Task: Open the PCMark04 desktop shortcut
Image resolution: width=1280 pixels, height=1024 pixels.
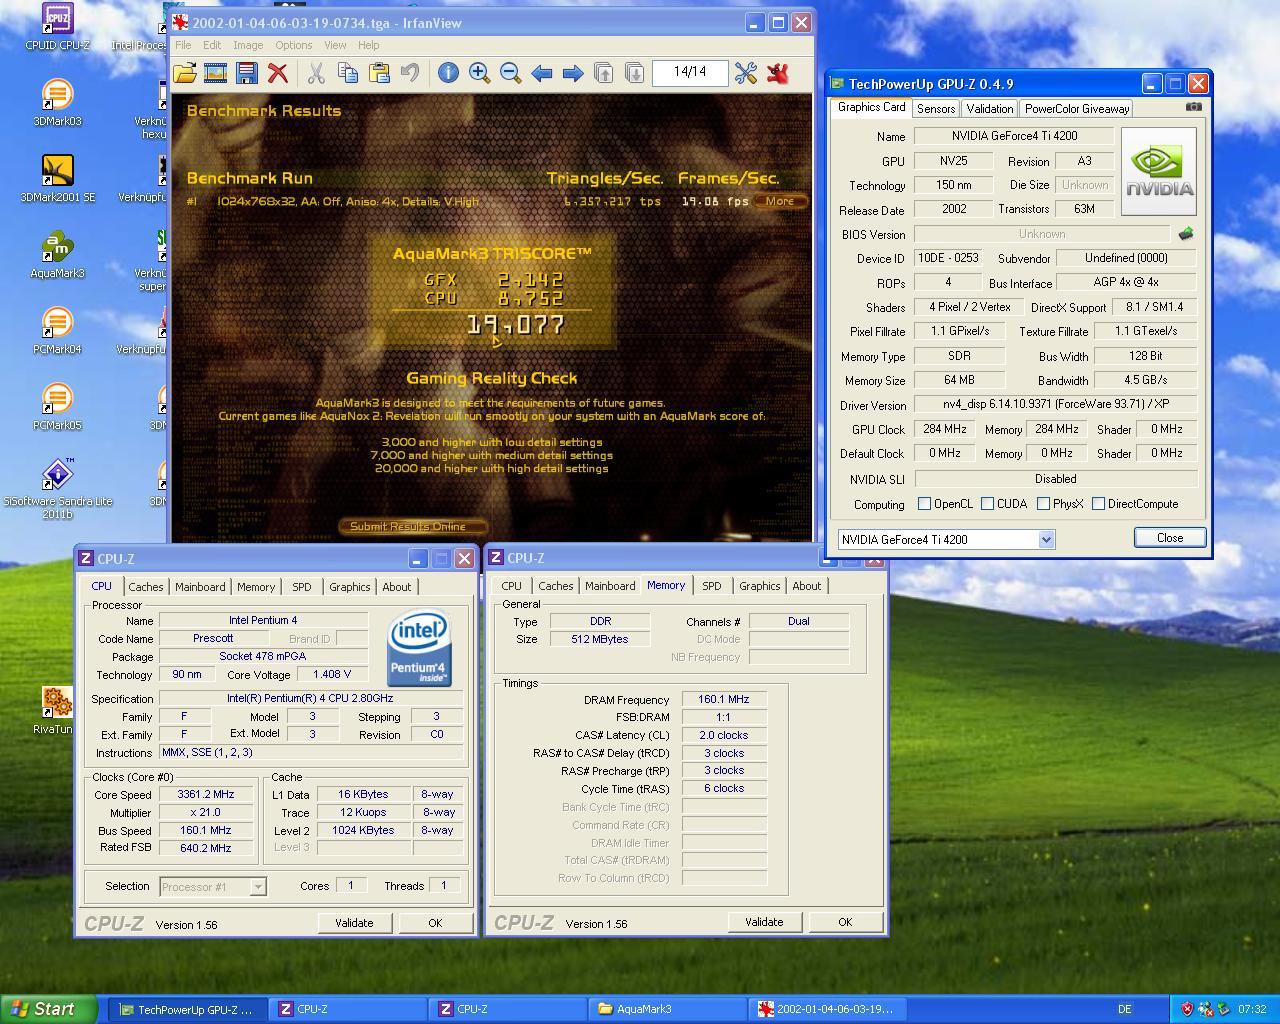Action: (57, 331)
